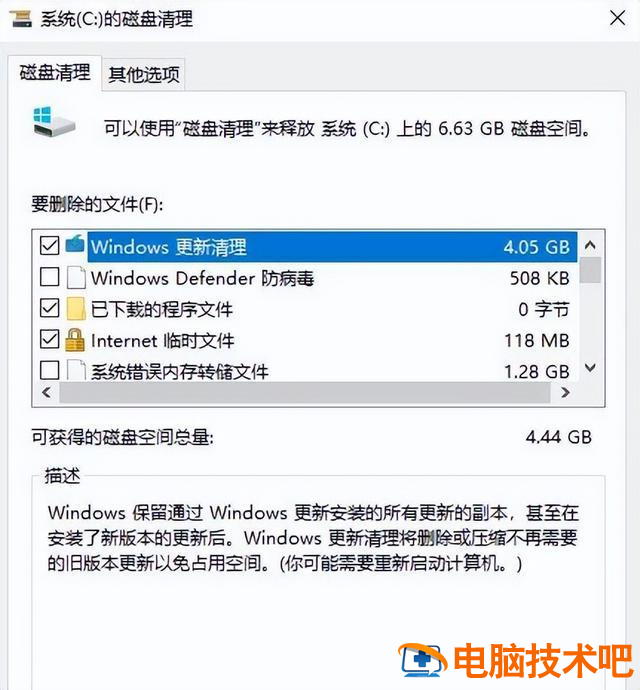Click the disk cleanup title bar icon
This screenshot has height=690, width=640.
pyautogui.click(x=20, y=19)
